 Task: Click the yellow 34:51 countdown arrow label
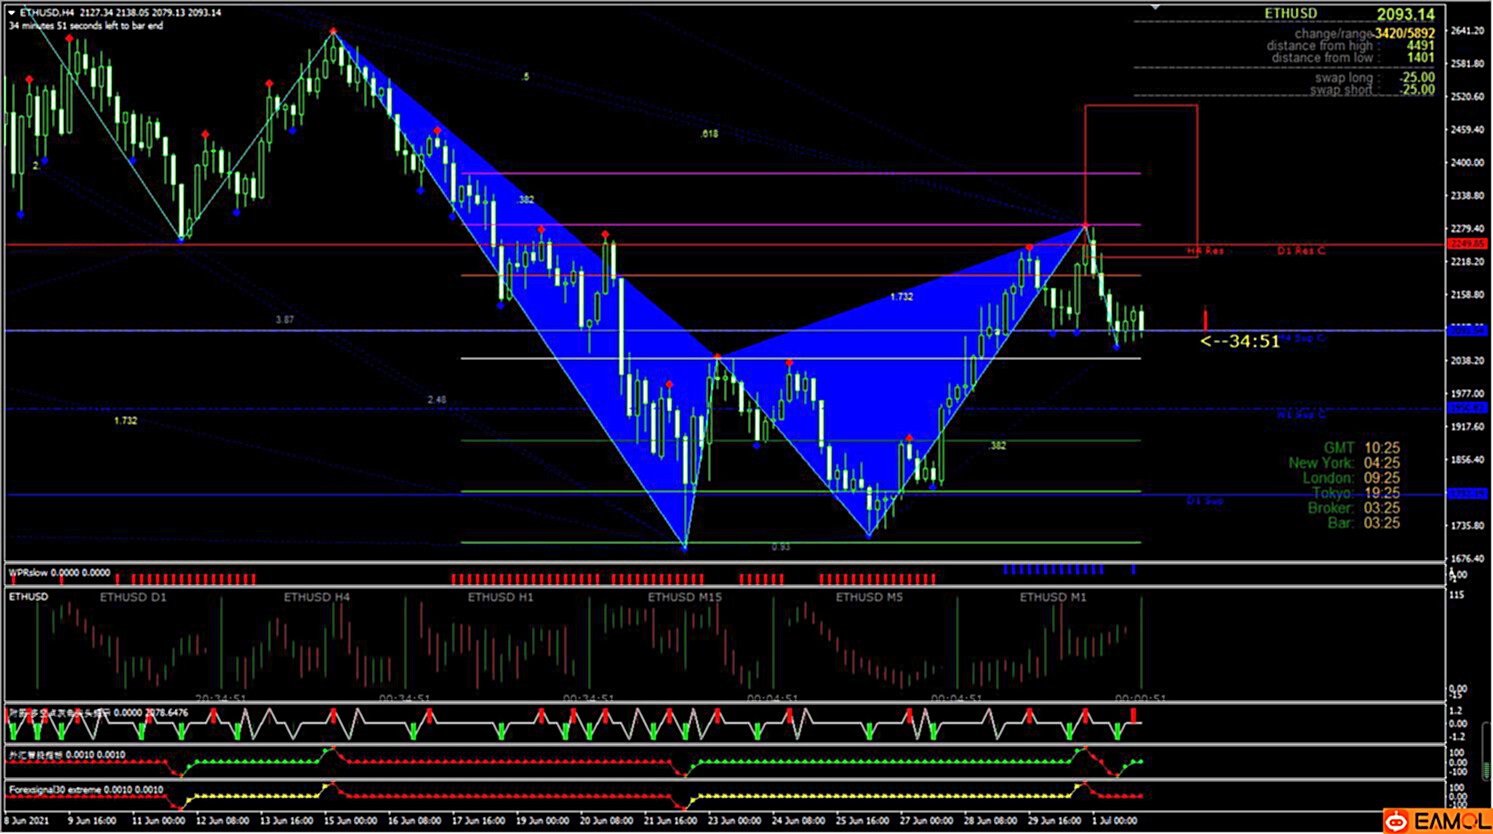click(x=1240, y=342)
